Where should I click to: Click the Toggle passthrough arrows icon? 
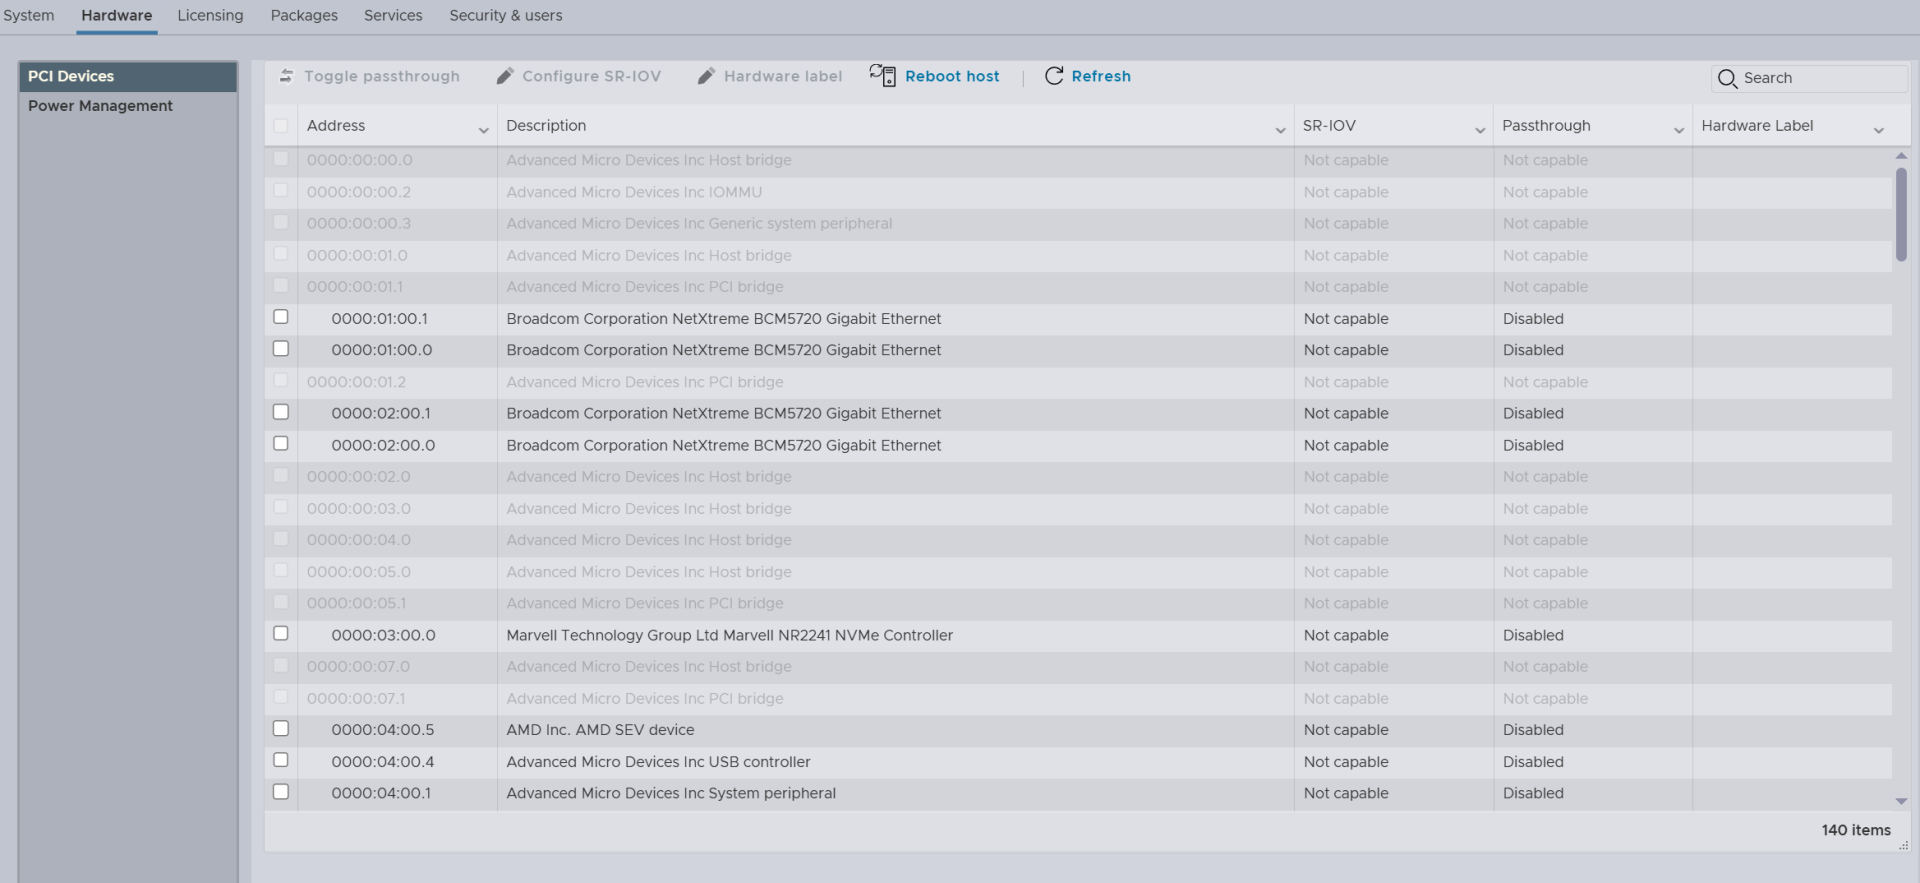coord(286,76)
